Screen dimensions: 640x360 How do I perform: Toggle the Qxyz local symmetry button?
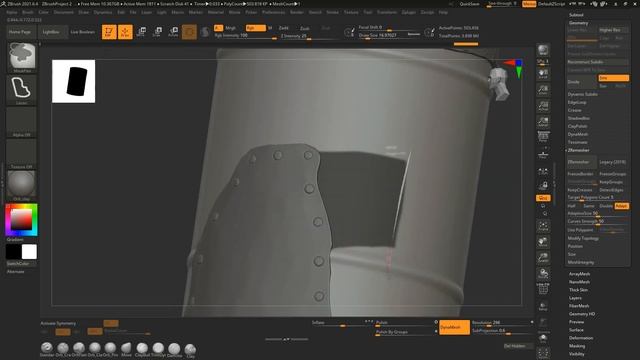click(x=543, y=198)
